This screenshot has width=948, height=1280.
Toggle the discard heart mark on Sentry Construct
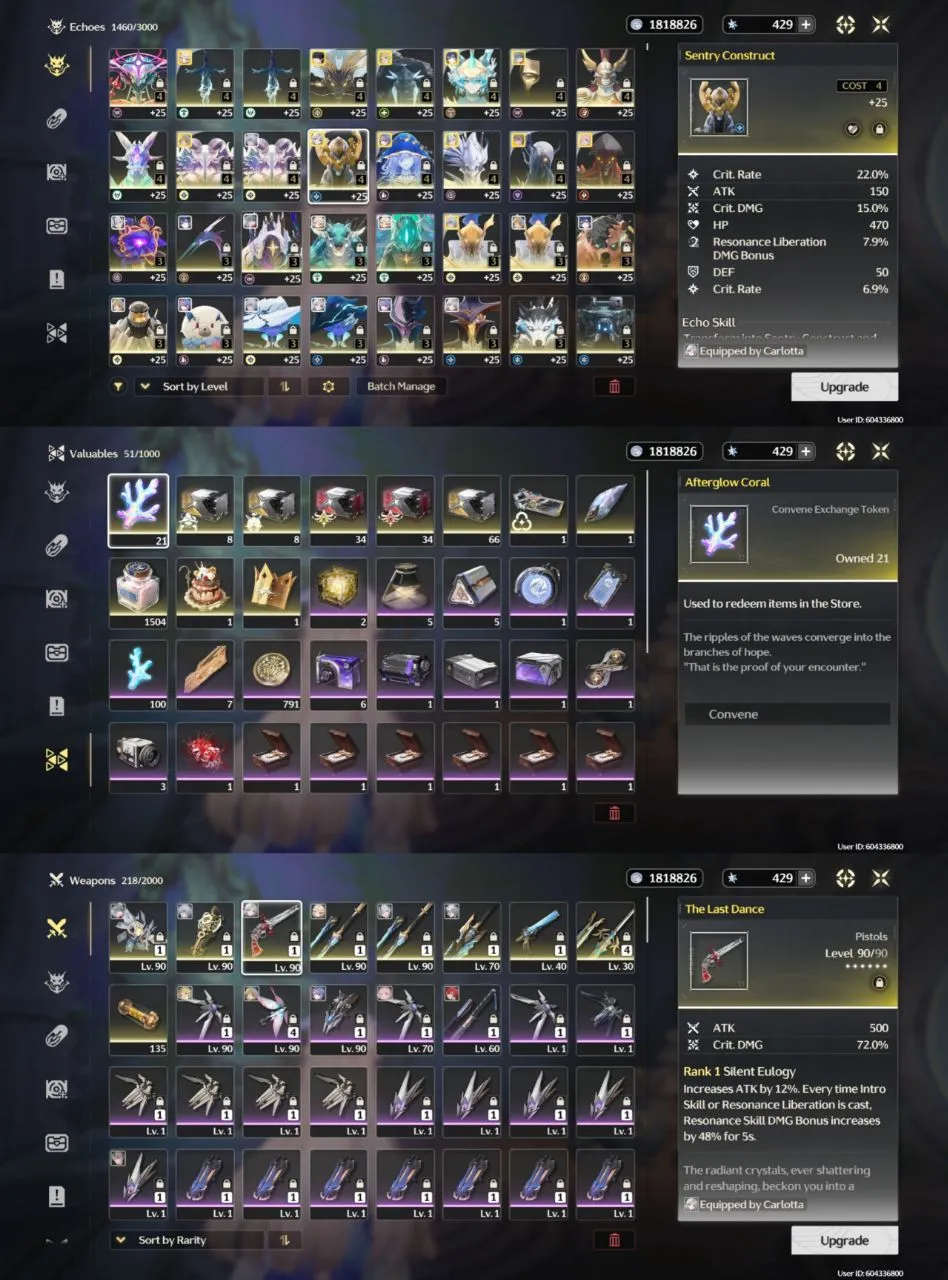tap(852, 129)
